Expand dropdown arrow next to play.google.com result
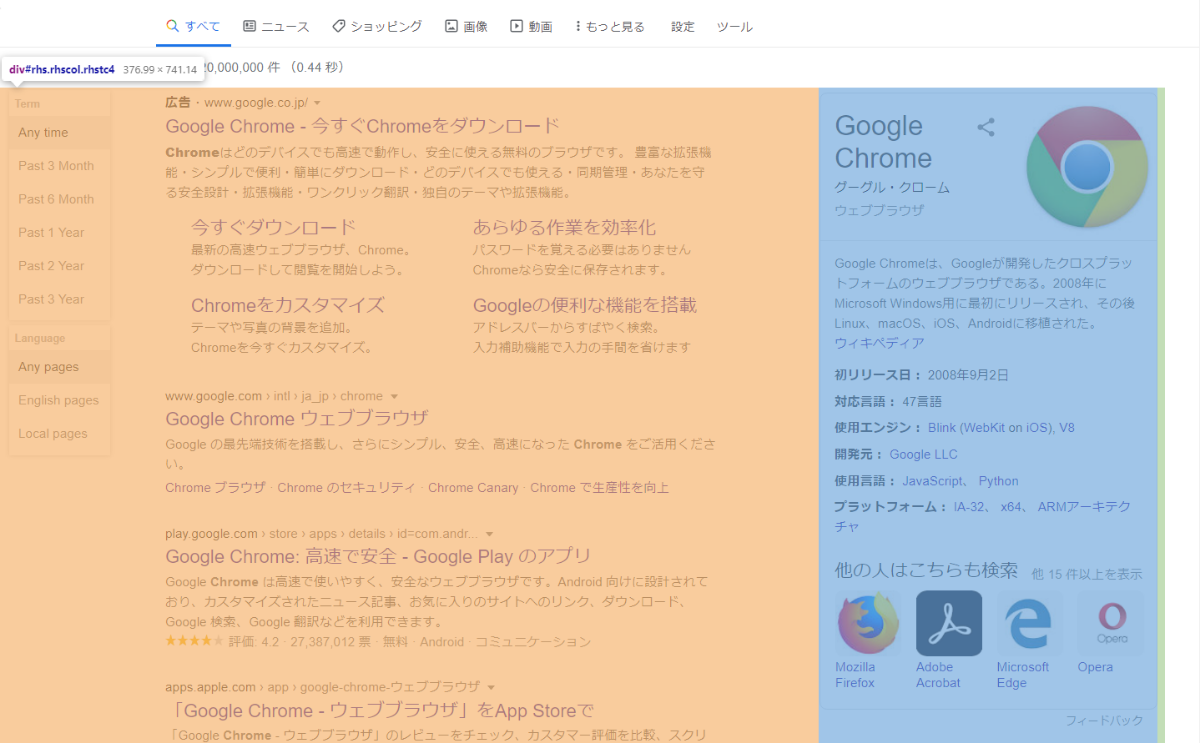The image size is (1200, 743). pyautogui.click(x=489, y=534)
